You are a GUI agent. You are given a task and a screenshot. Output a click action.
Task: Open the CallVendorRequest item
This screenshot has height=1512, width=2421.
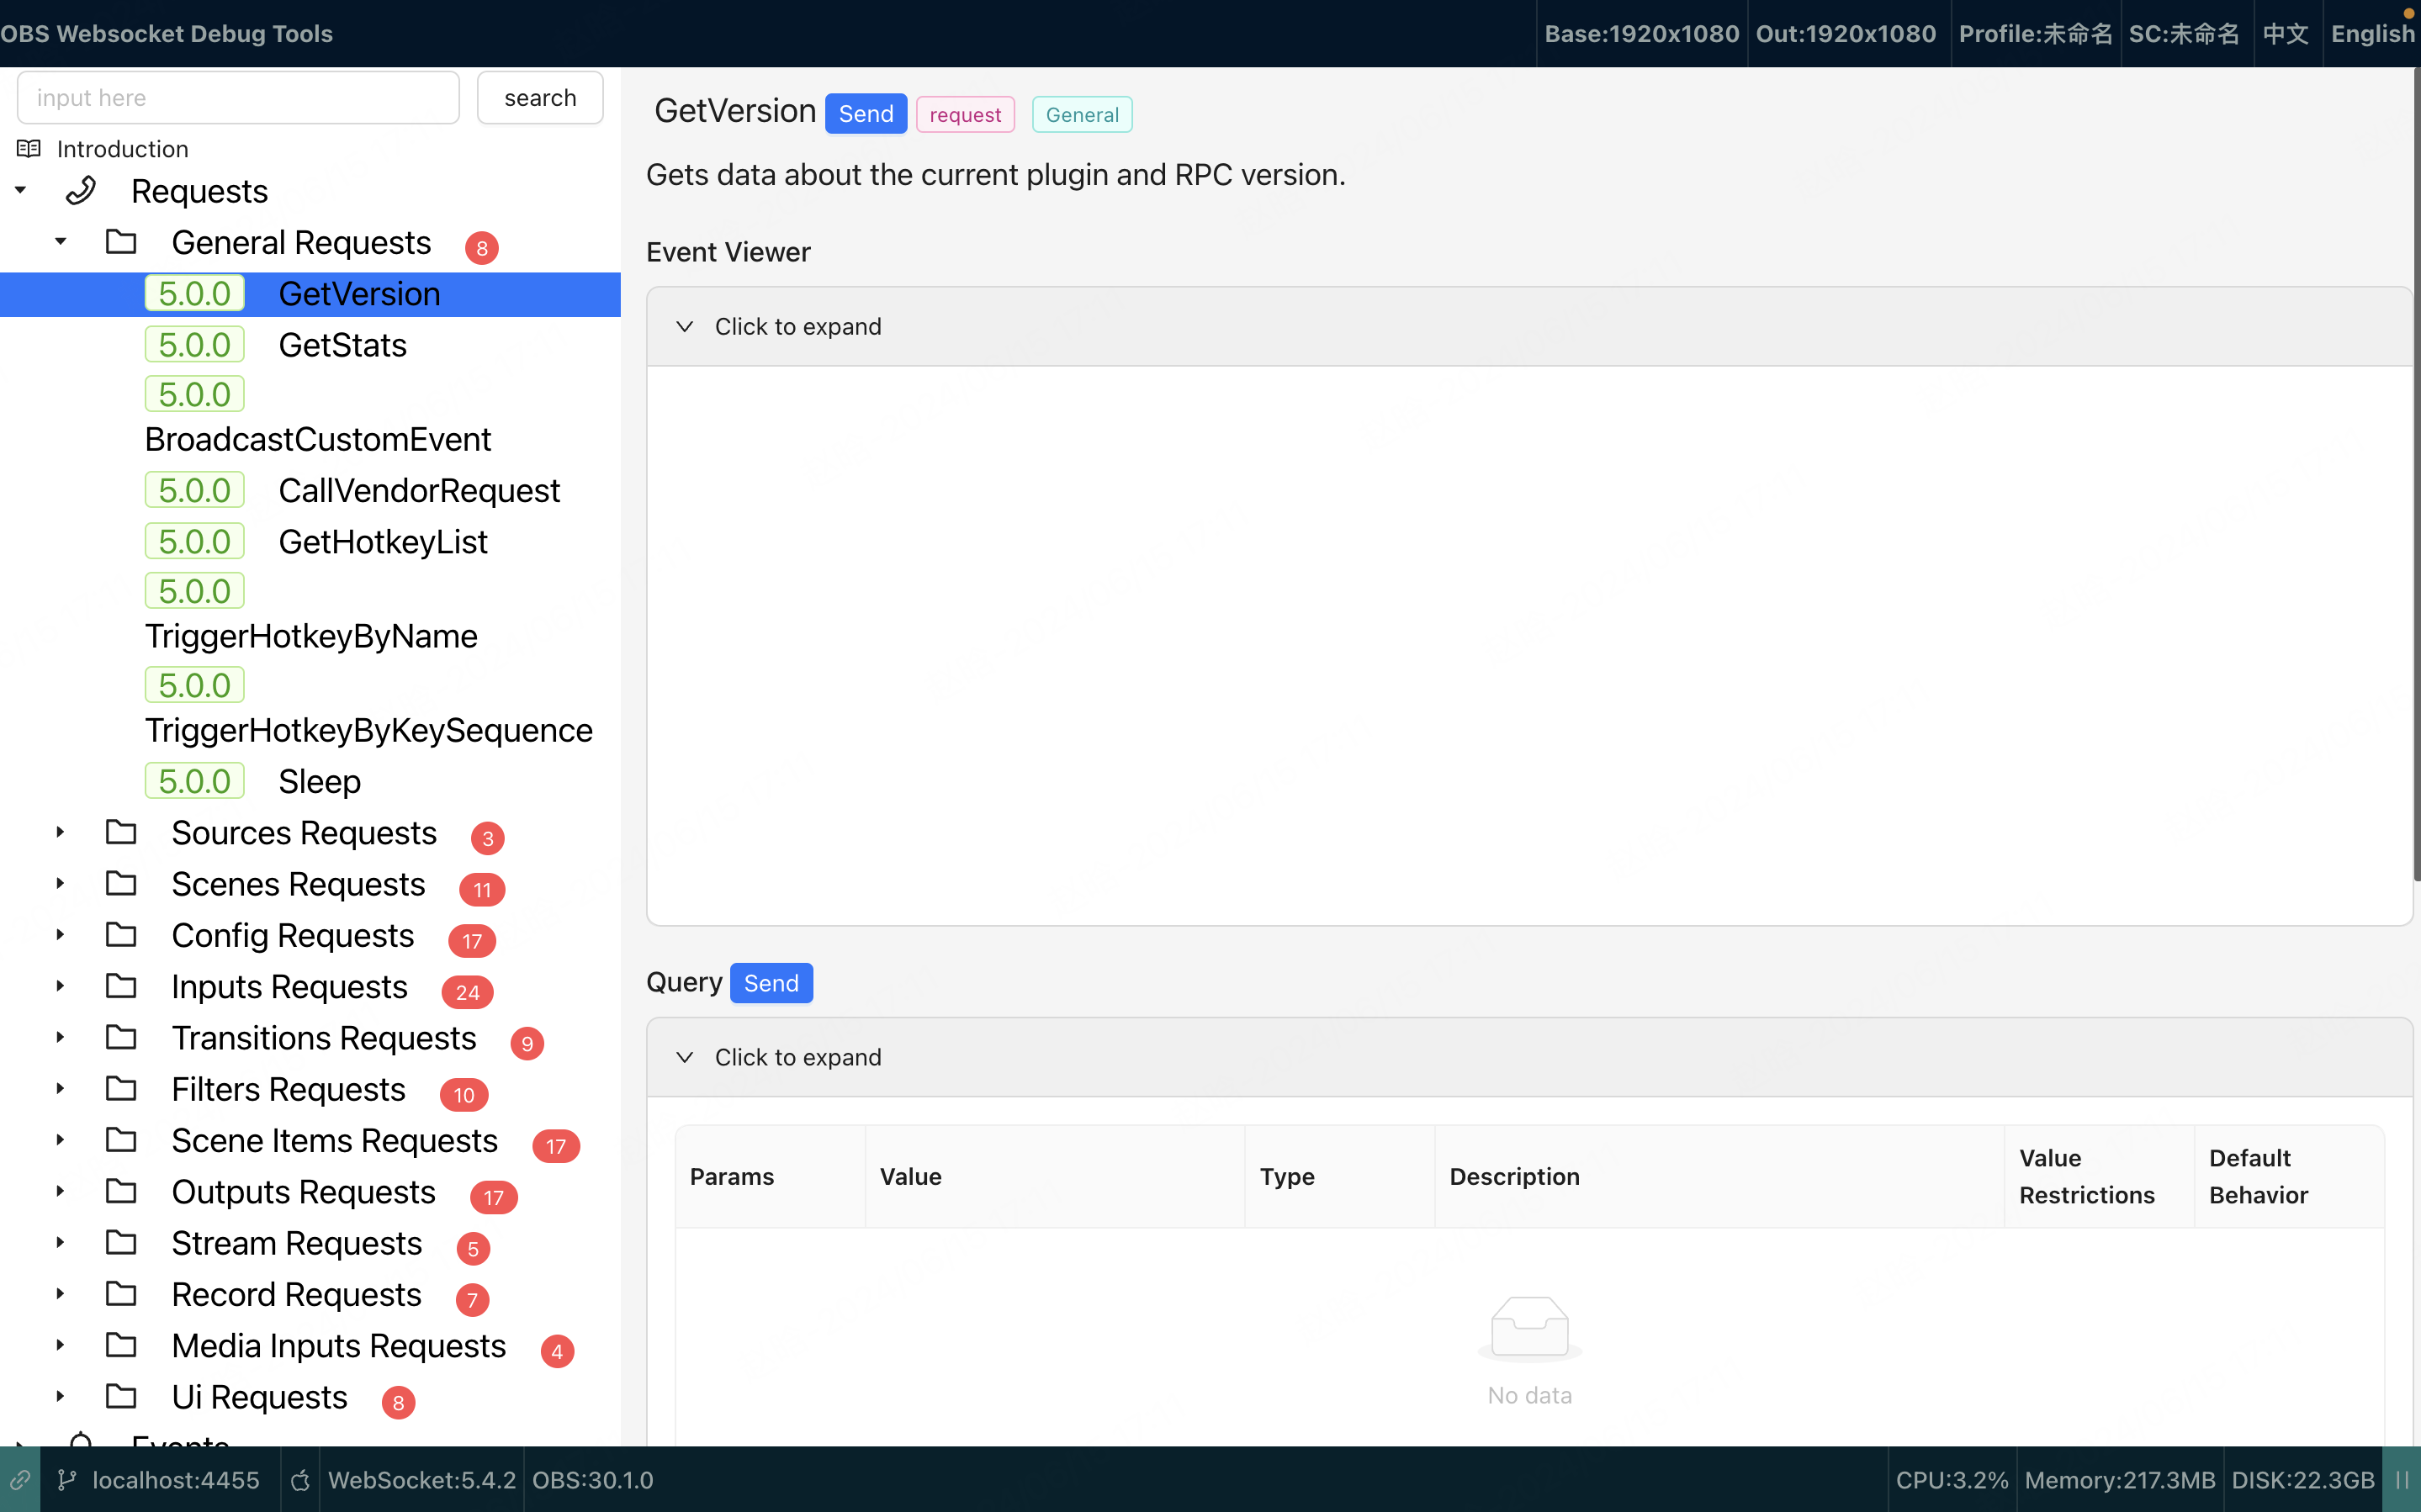point(419,491)
